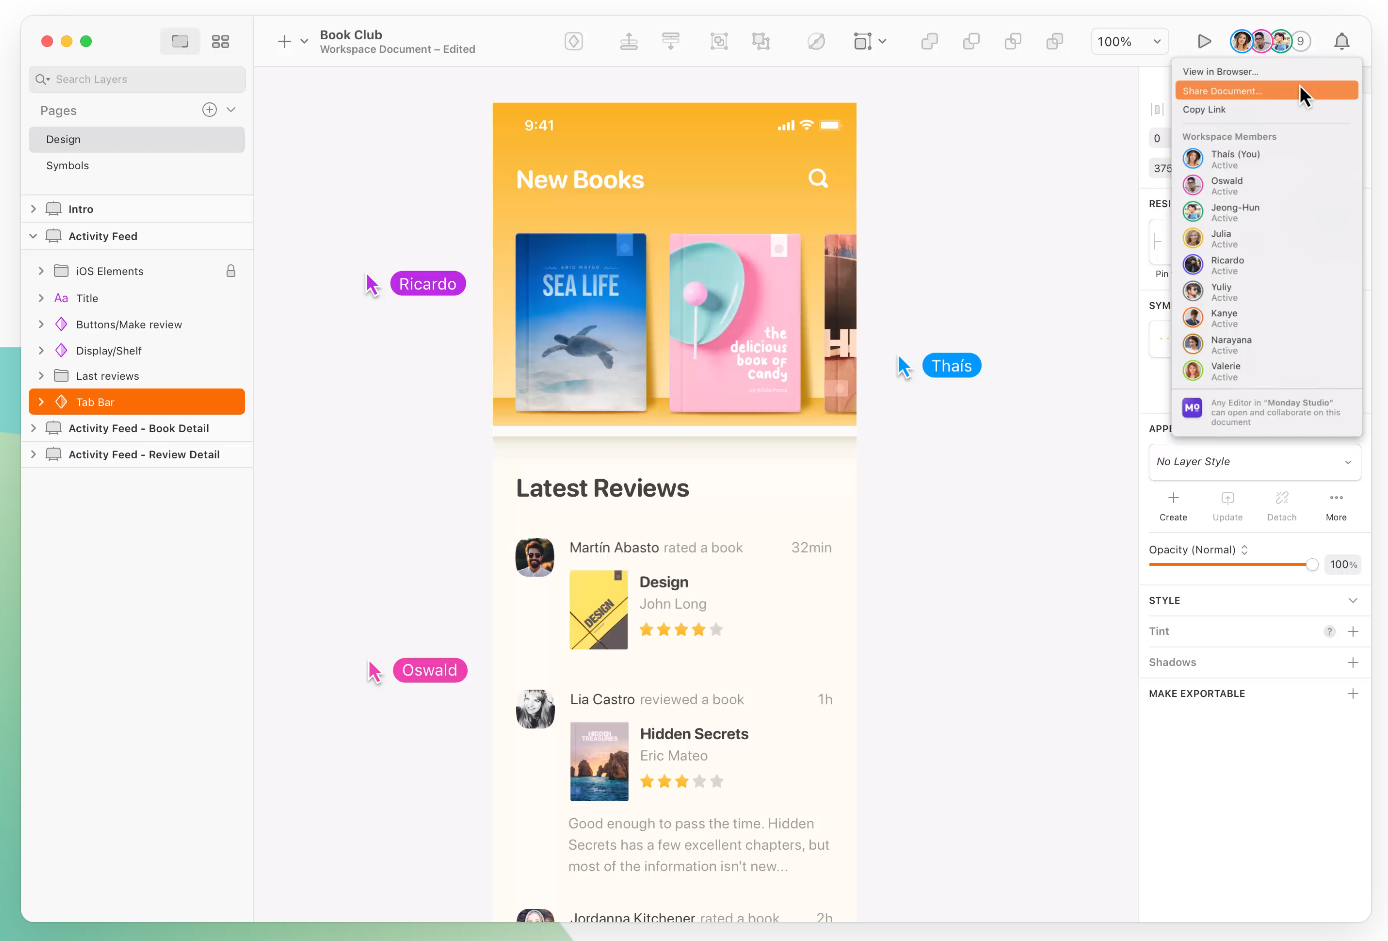The height and width of the screenshot is (941, 1388).
Task: Click Update layer style button
Action: [1228, 505]
